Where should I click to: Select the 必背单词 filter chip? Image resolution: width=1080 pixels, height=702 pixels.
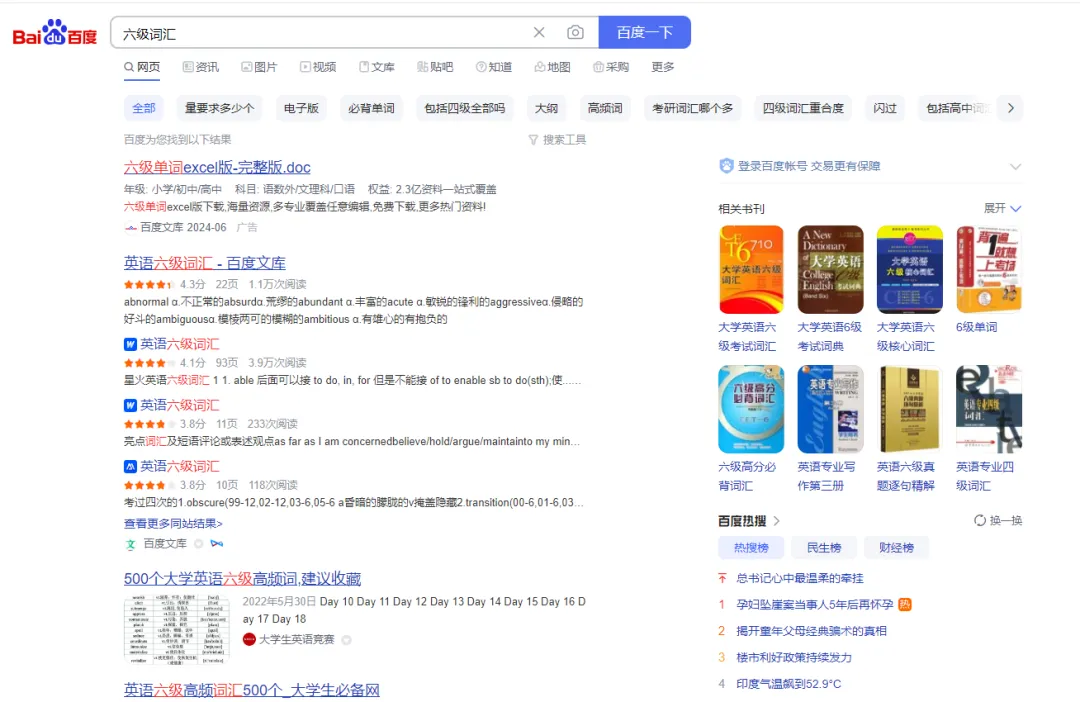371,108
